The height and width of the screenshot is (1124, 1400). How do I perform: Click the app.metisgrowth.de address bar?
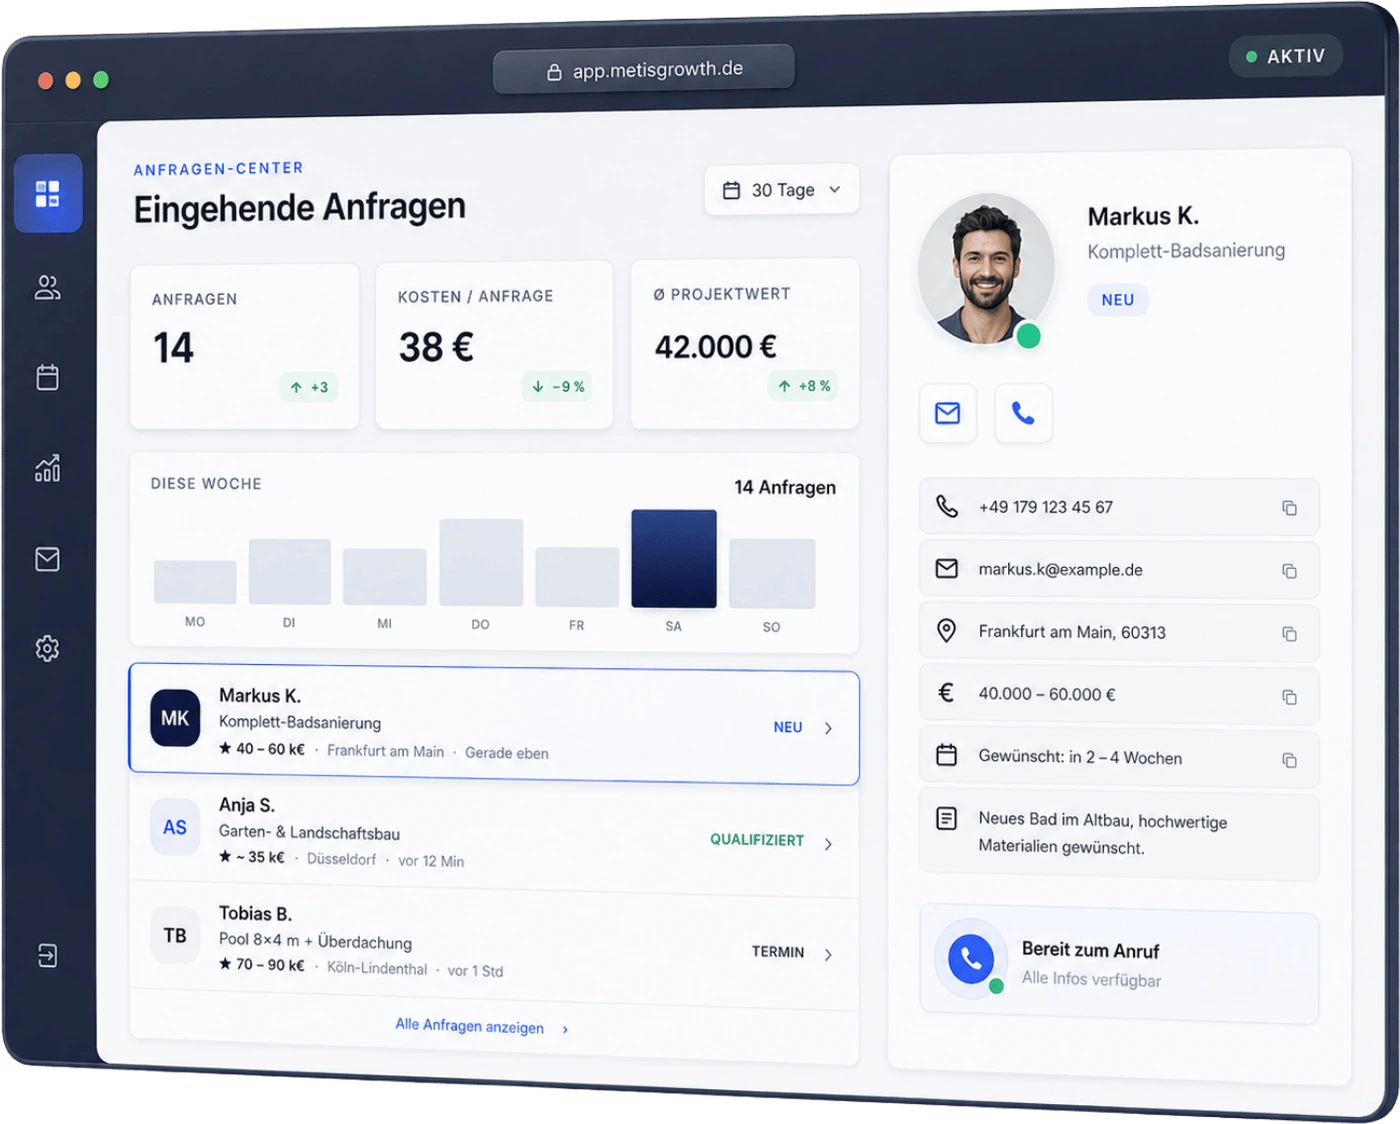[x=644, y=70]
